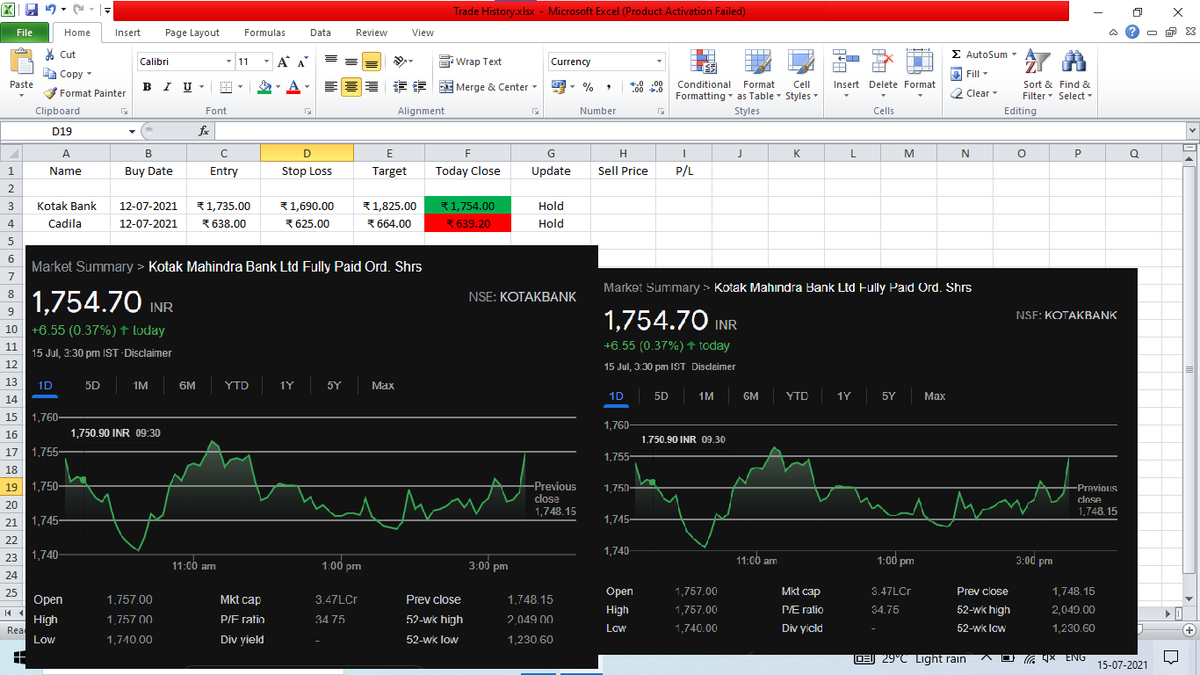
Task: Toggle Middle Align
Action: (351, 62)
